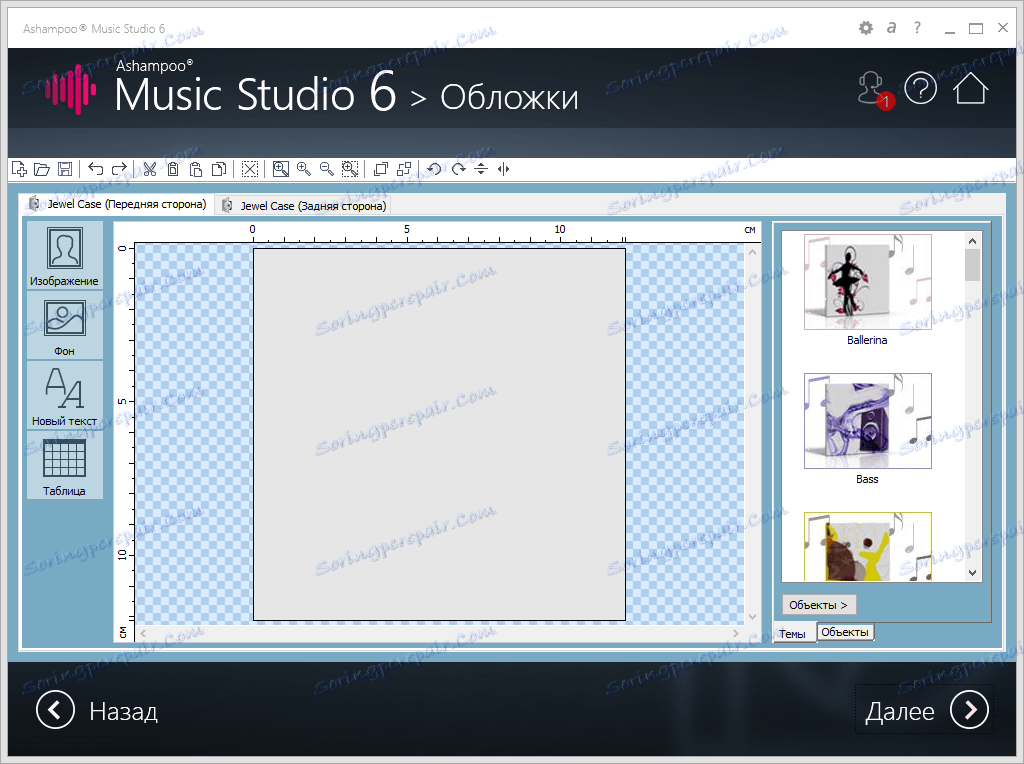This screenshot has height=764, width=1024.
Task: Select the Темы tab
Action: coord(793,633)
